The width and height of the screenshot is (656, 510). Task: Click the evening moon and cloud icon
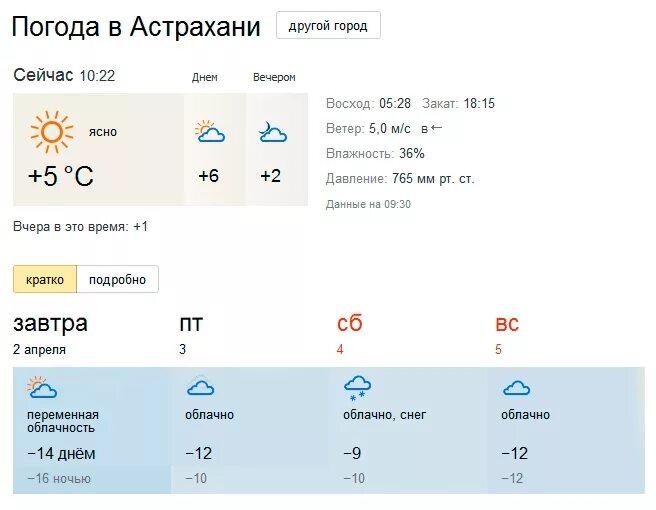click(270, 132)
